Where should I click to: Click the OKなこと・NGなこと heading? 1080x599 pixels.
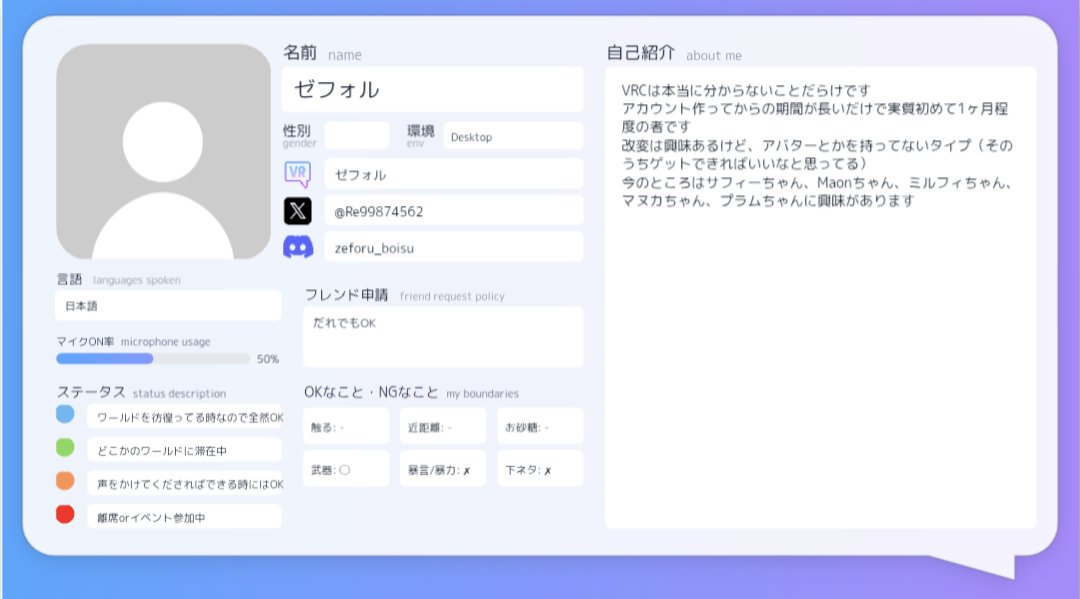tap(371, 392)
